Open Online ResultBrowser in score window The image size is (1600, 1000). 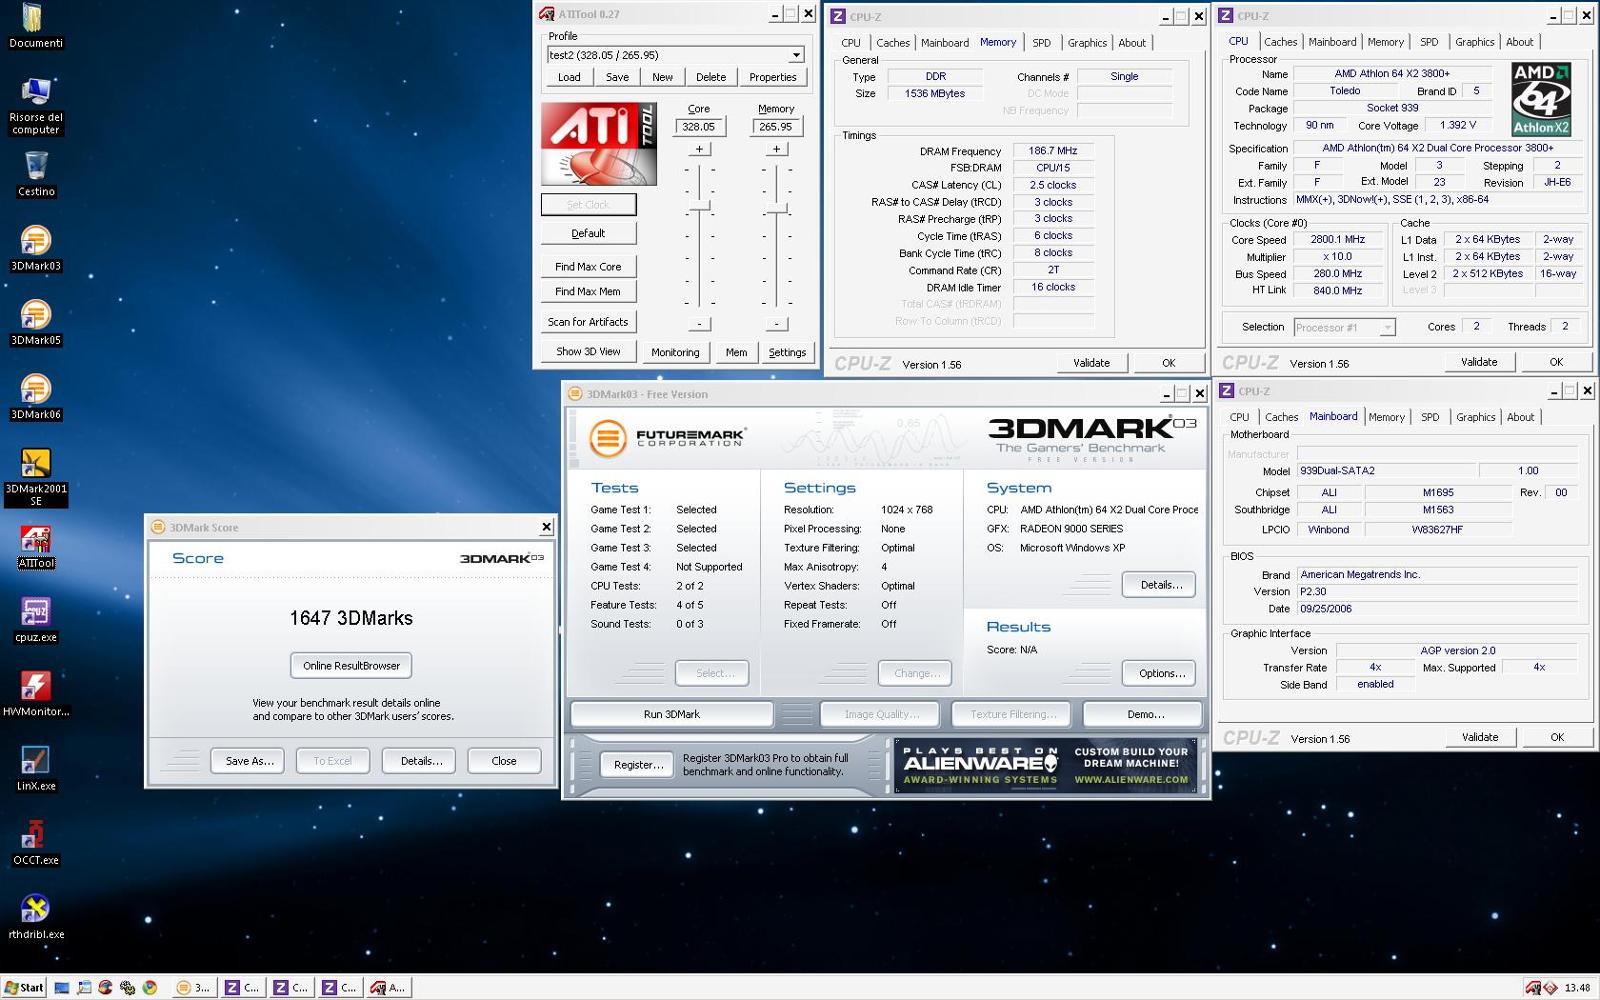[351, 666]
